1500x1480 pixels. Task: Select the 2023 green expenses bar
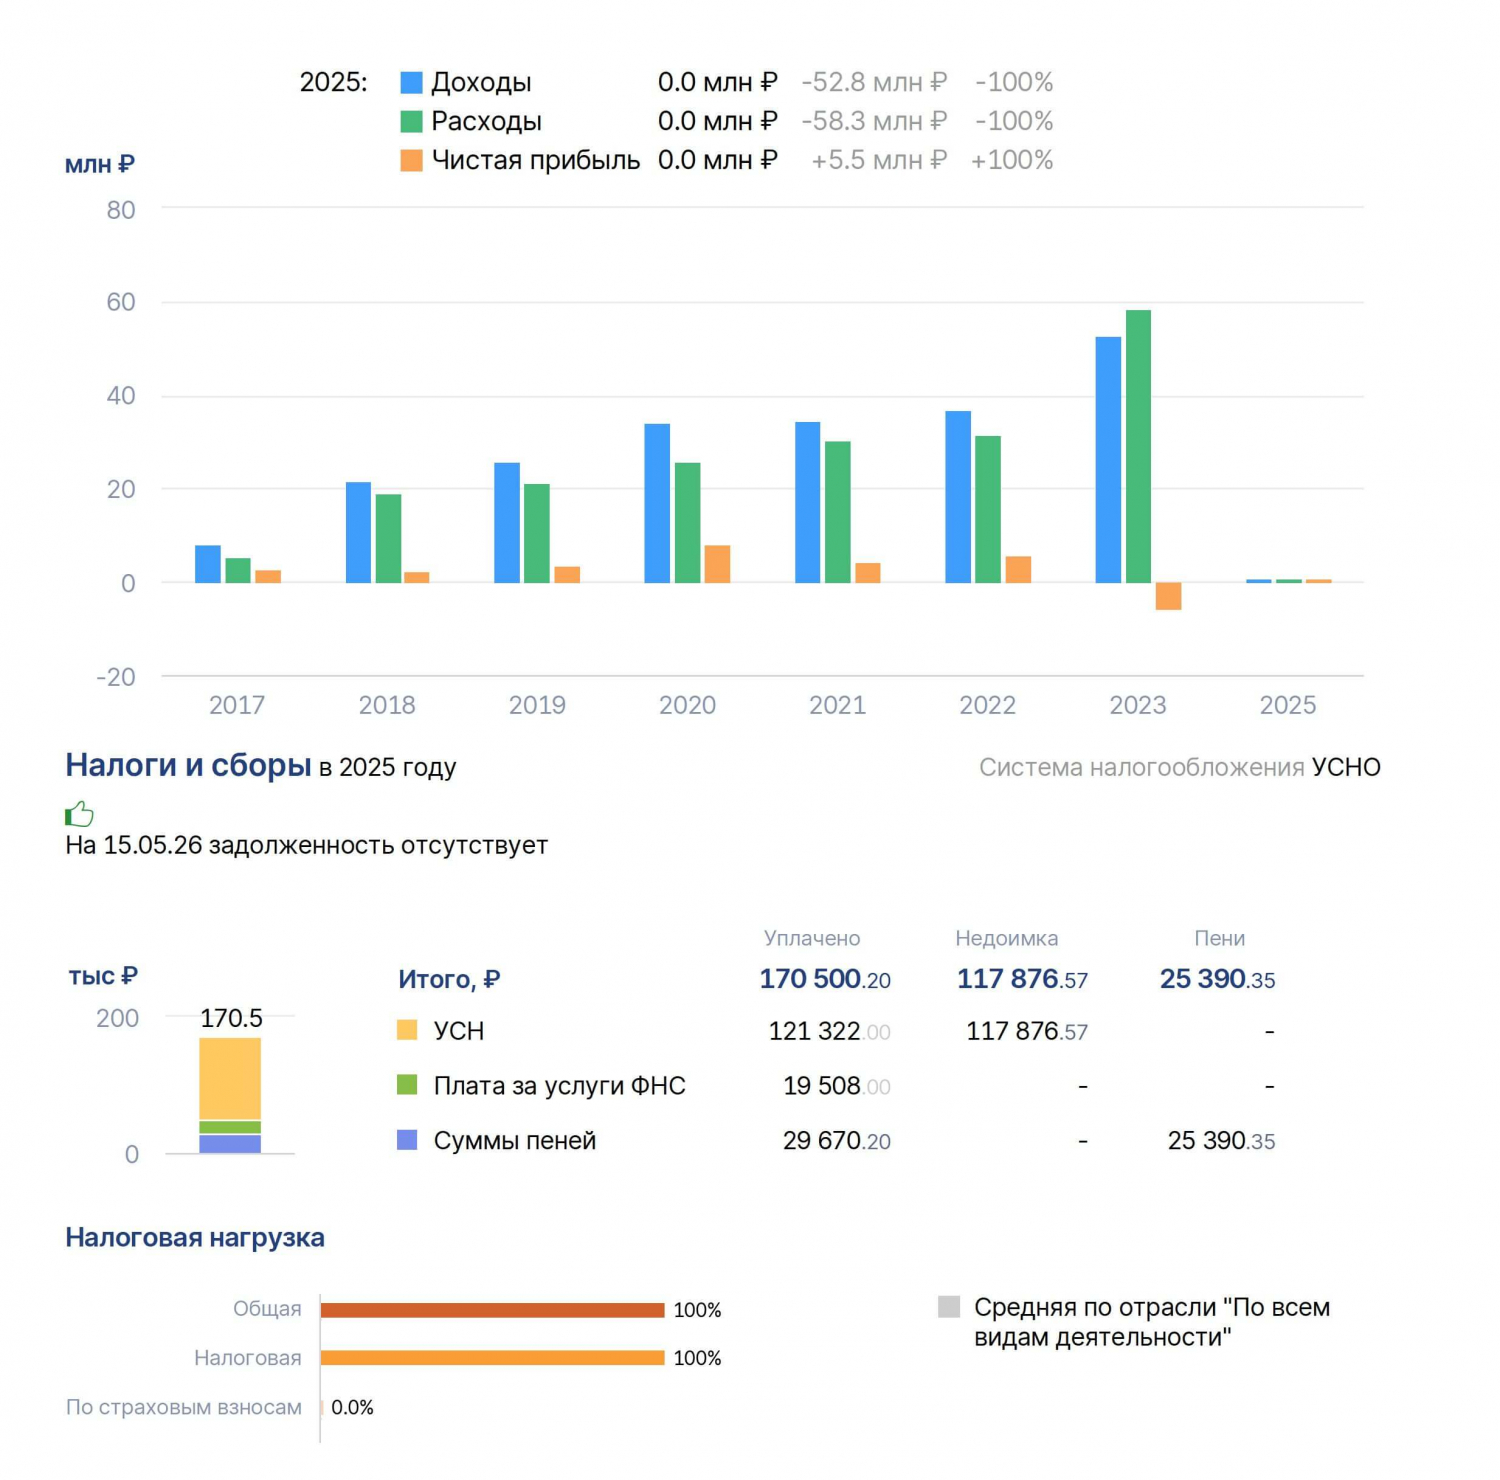pyautogui.click(x=1138, y=447)
